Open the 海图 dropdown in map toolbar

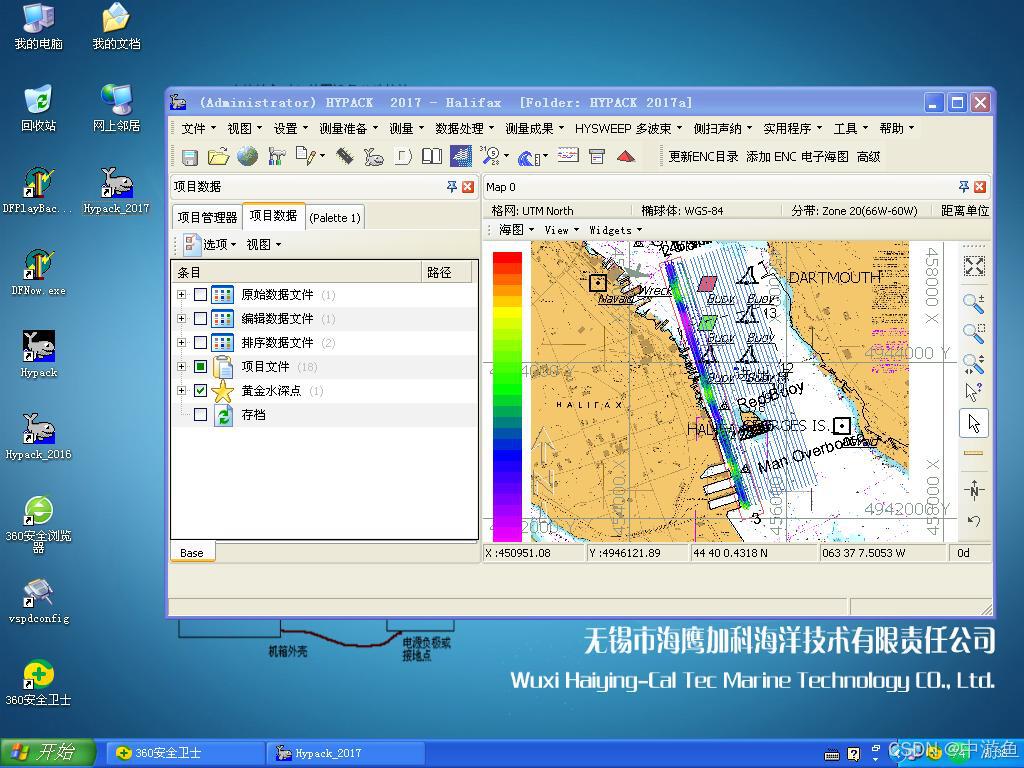(x=516, y=229)
